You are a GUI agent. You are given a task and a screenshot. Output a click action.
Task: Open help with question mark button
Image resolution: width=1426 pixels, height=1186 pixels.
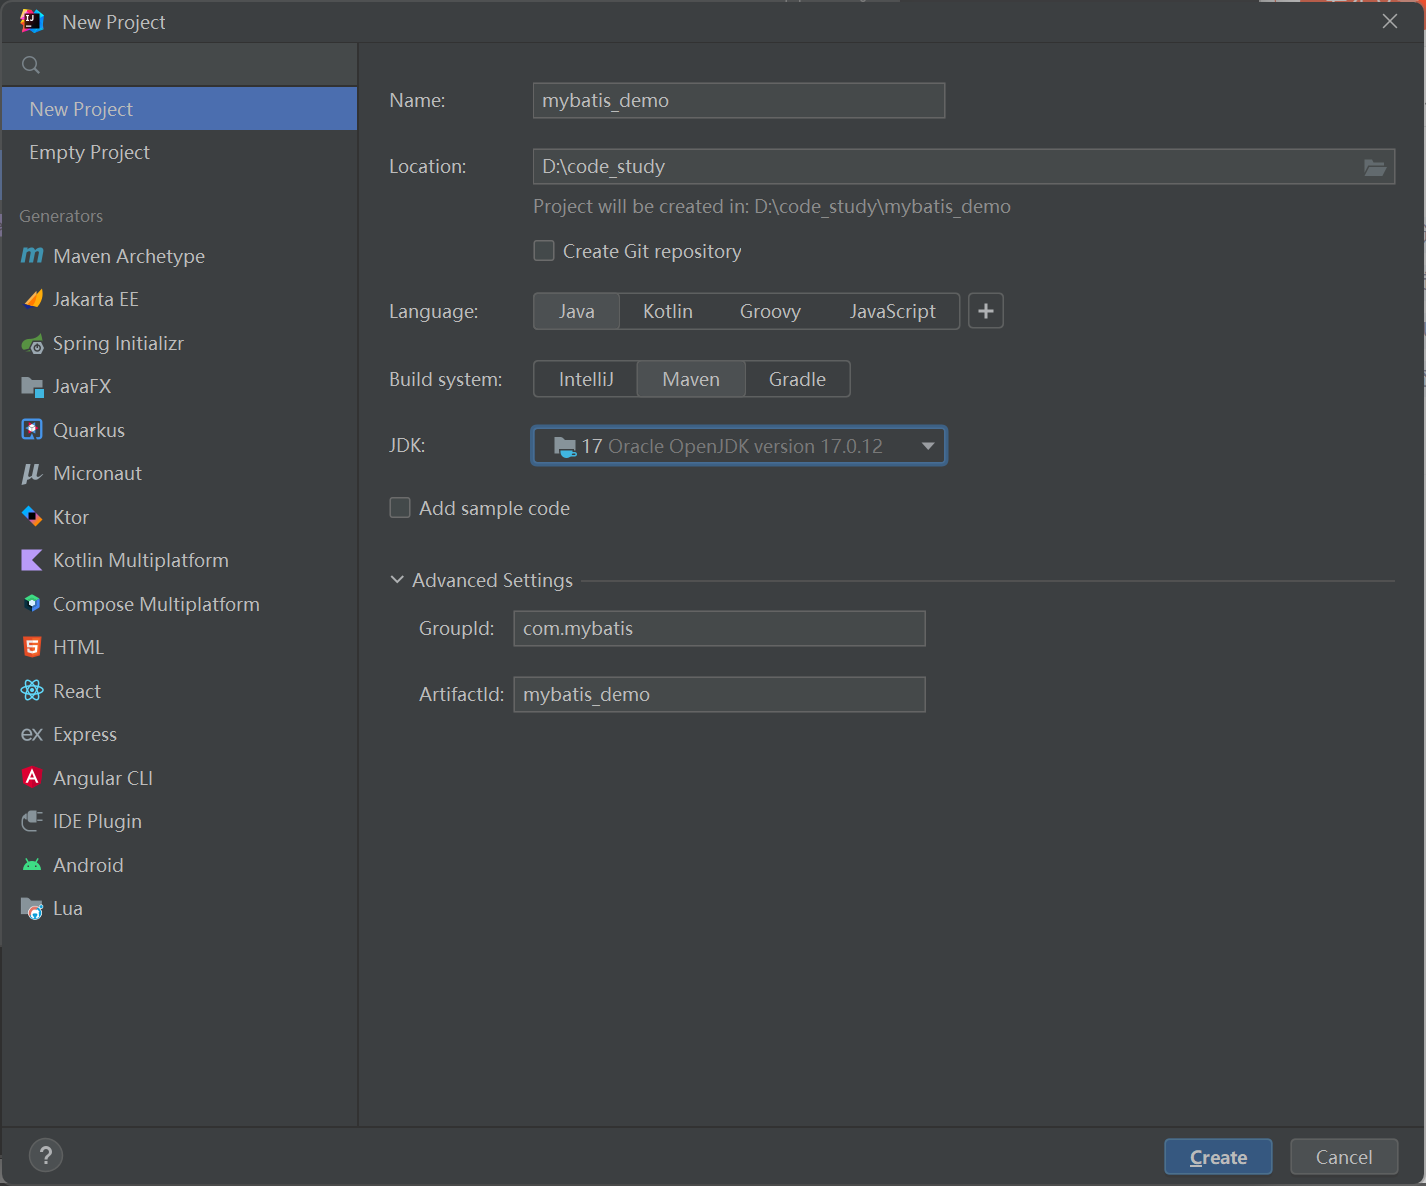point(46,1156)
